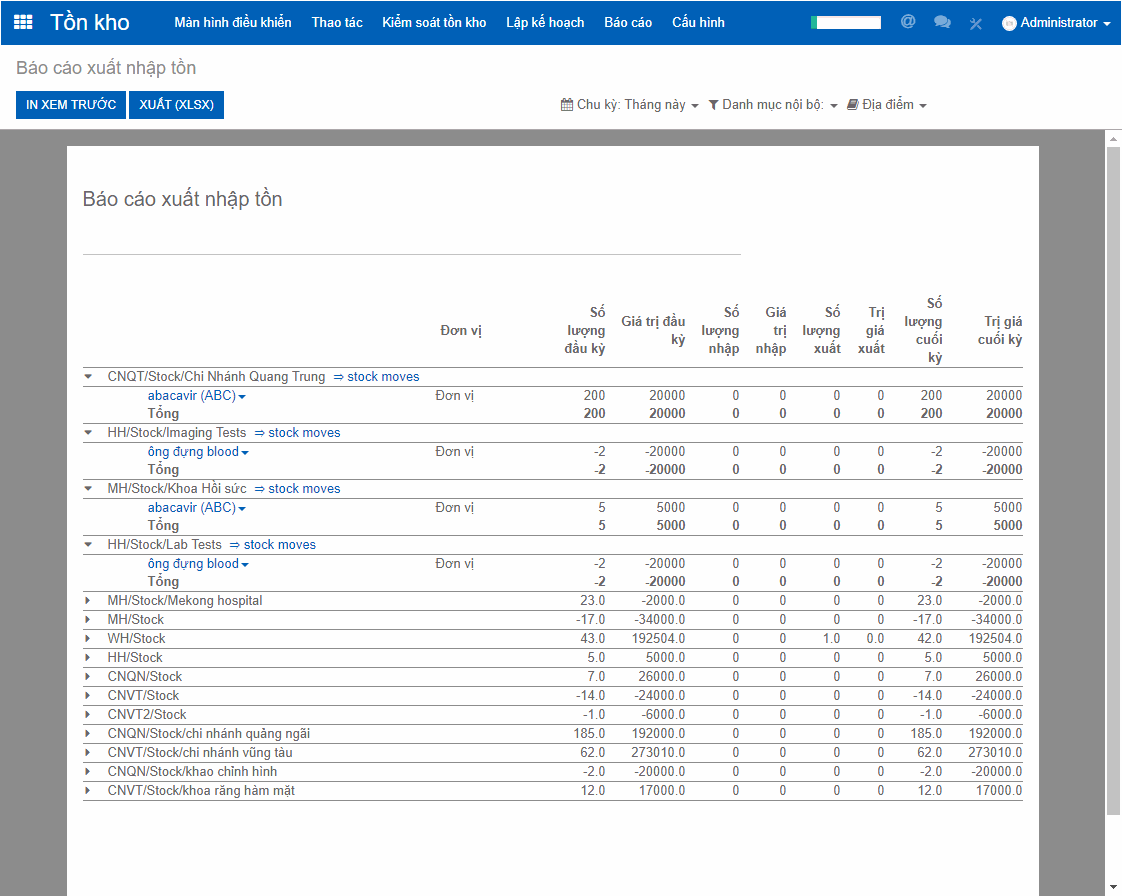This screenshot has height=896, width=1122.
Task: Click the vertical scrollbar down arrow
Action: pyautogui.click(x=1113, y=888)
